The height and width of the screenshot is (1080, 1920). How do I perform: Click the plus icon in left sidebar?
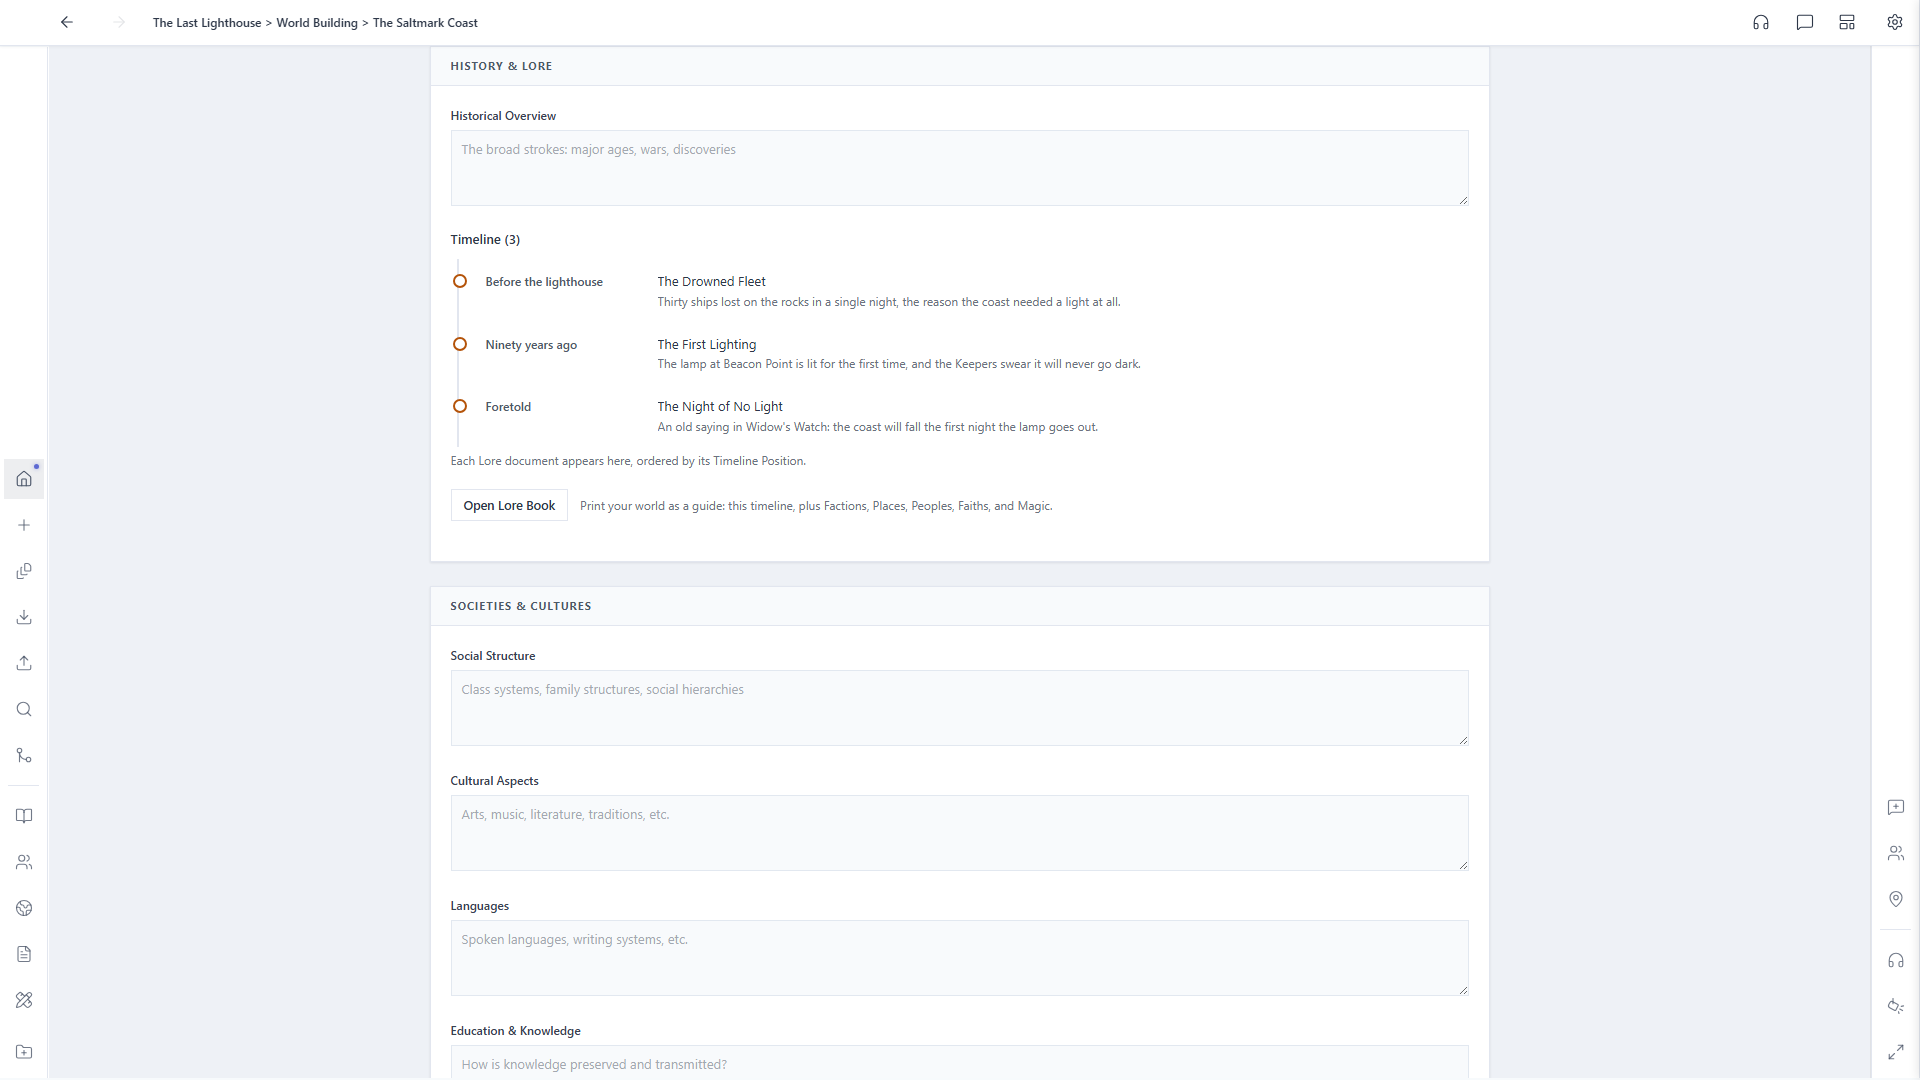[24, 525]
